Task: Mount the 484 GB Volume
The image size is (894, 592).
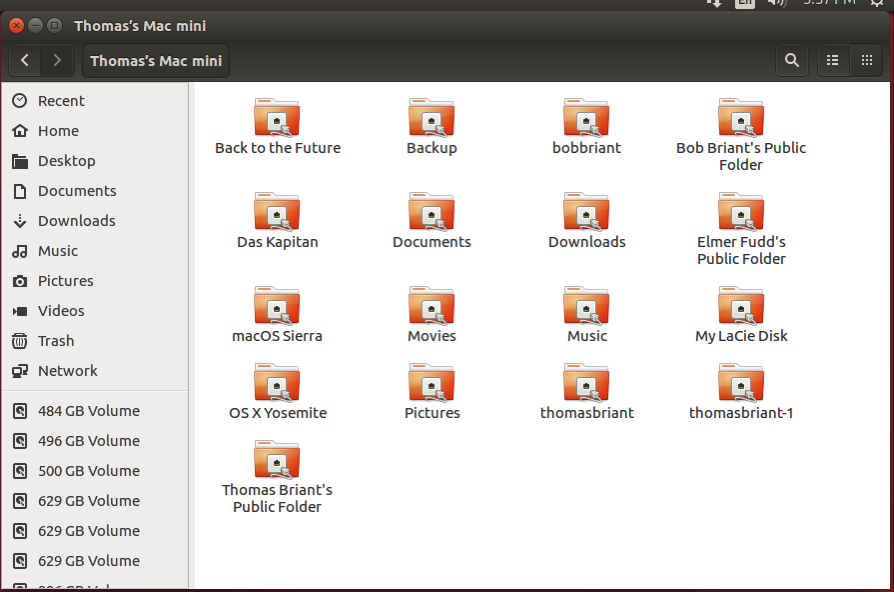Action: coord(95,411)
